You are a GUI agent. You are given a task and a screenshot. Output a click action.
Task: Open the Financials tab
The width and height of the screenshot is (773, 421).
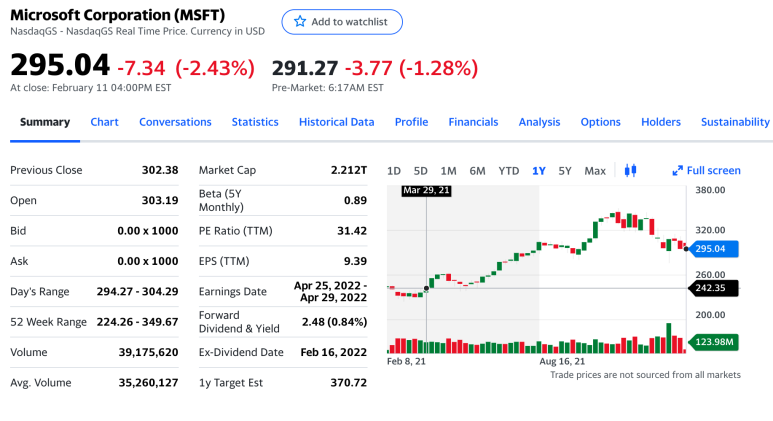pyautogui.click(x=473, y=122)
